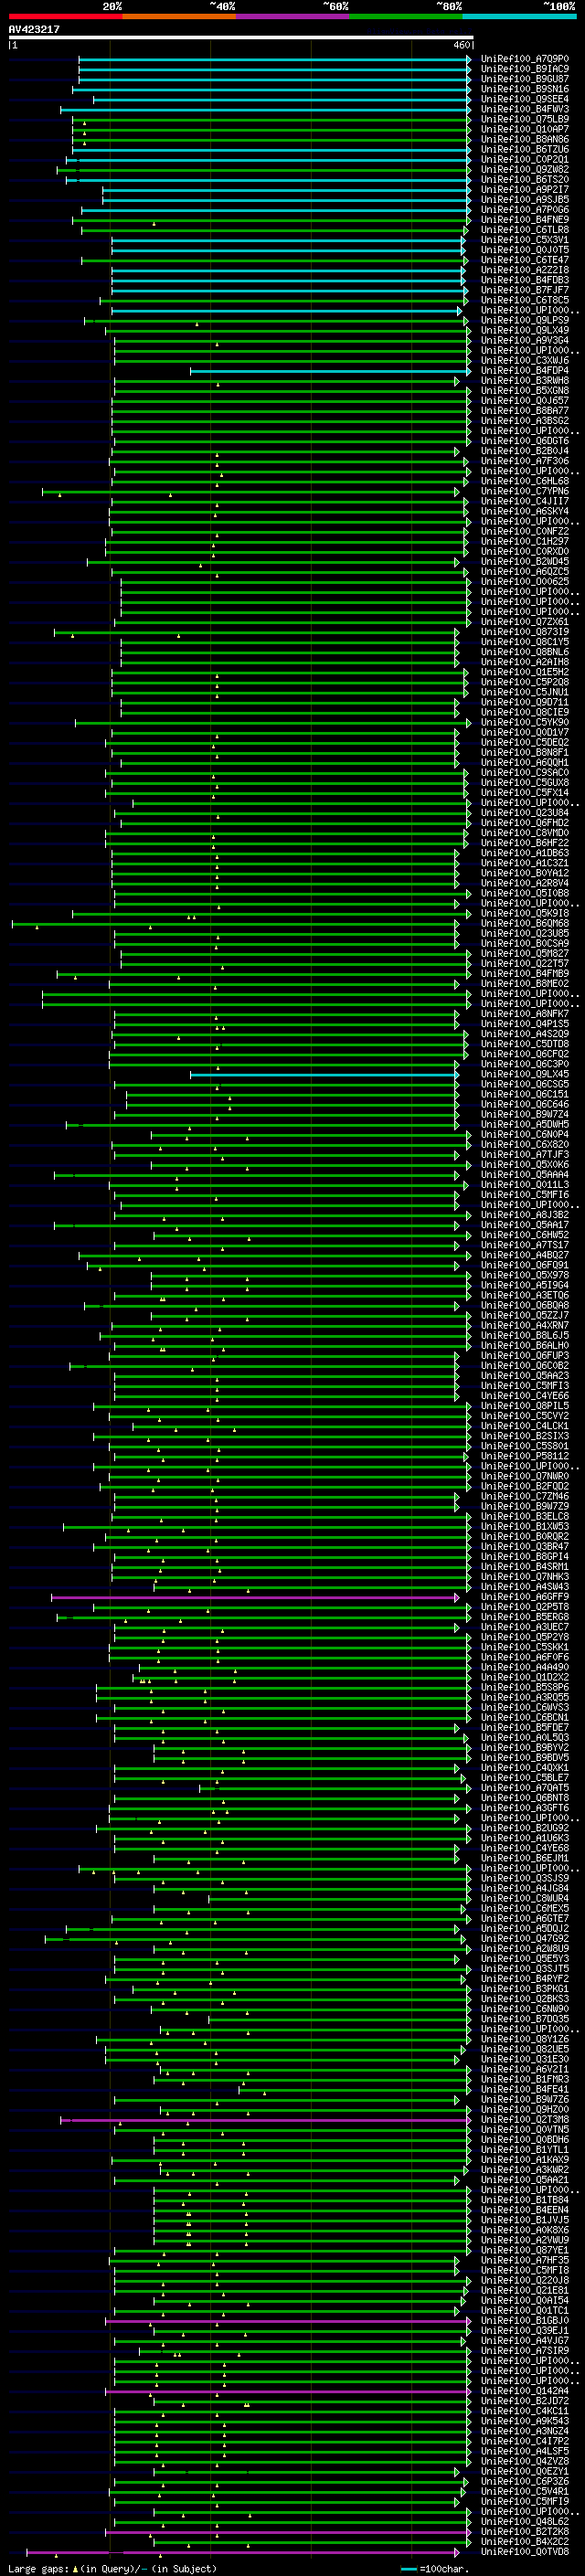This screenshot has width=585, height=2576.
Task: Click hit label UniRef100_Q8BNL6
Action: 524,652
